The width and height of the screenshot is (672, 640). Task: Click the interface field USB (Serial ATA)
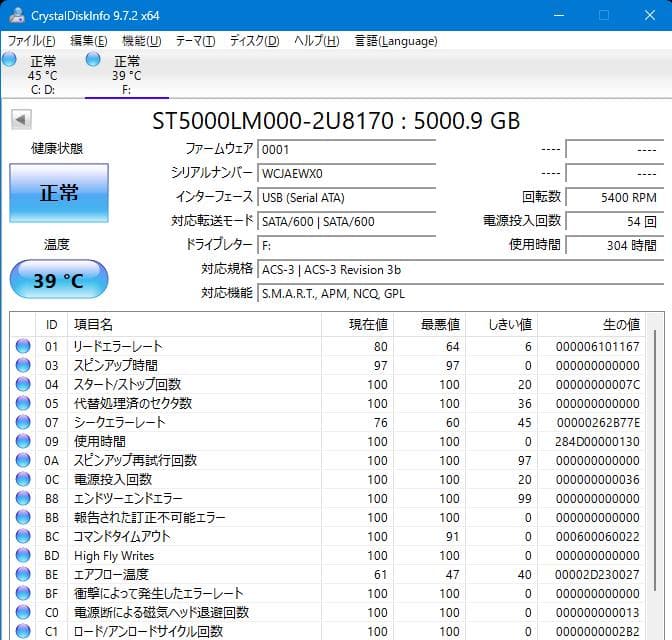tap(347, 197)
